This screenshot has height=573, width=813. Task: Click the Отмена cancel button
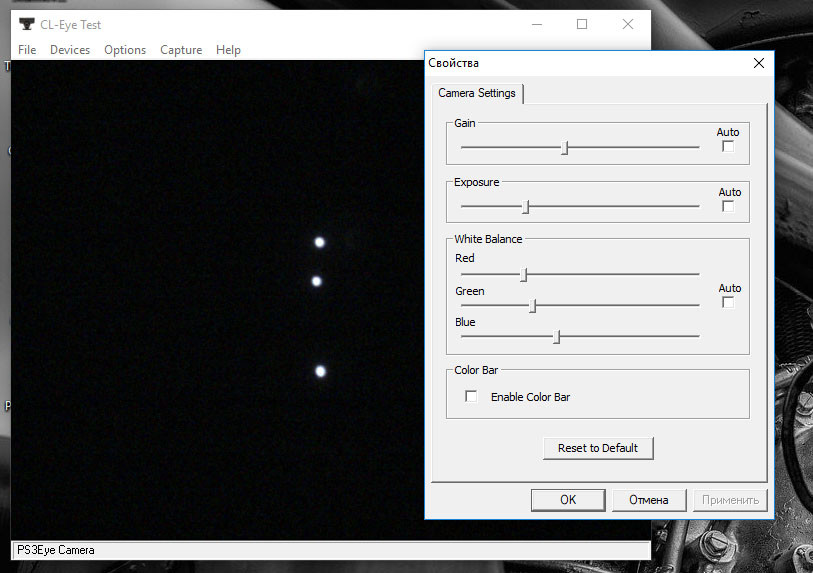[x=648, y=500]
